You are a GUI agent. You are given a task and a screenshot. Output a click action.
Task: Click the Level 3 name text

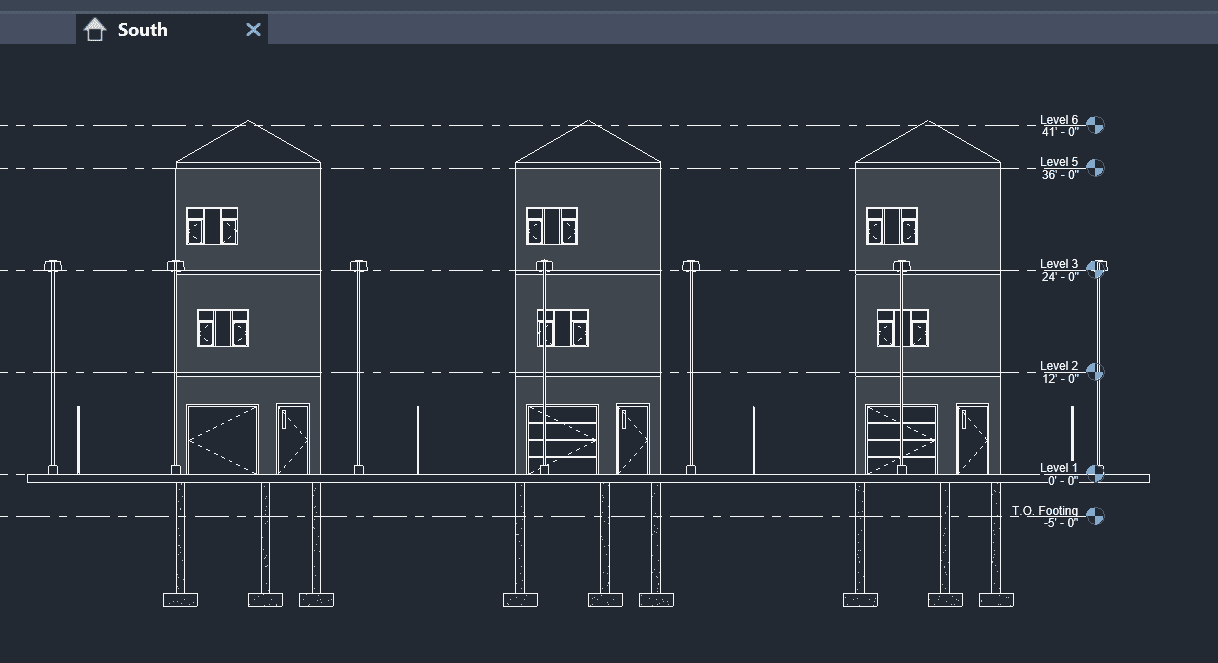click(1059, 264)
